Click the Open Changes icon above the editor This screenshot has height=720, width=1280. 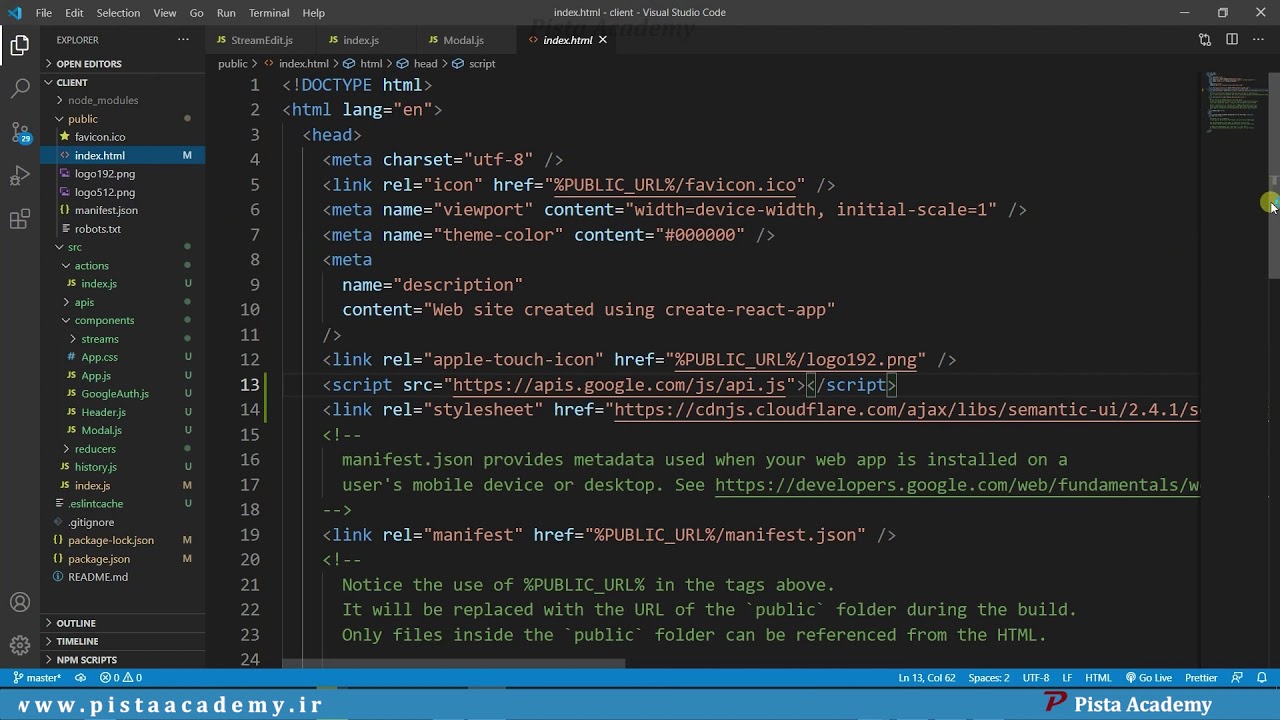click(1205, 40)
